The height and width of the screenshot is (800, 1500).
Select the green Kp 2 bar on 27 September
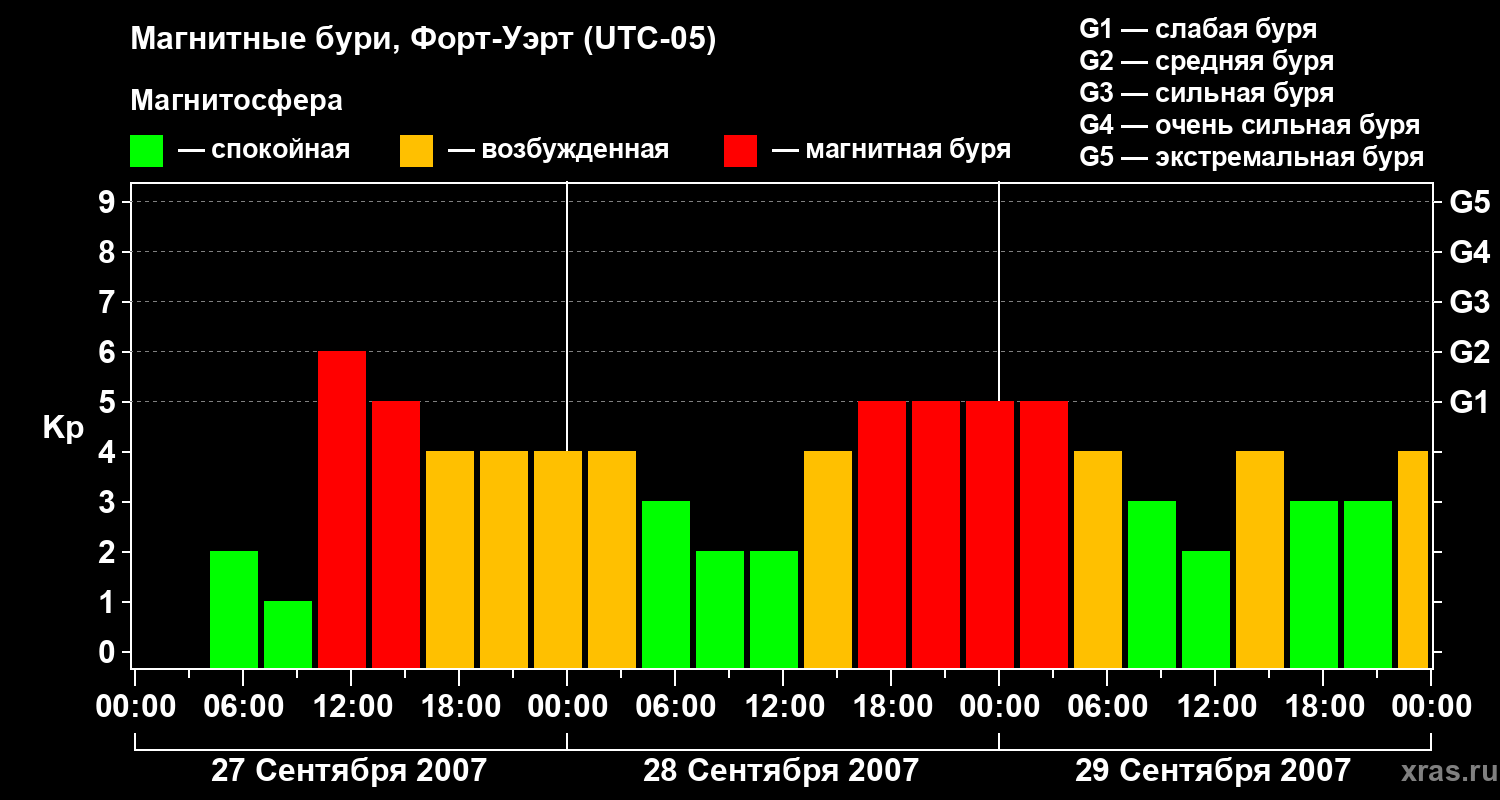pos(234,609)
